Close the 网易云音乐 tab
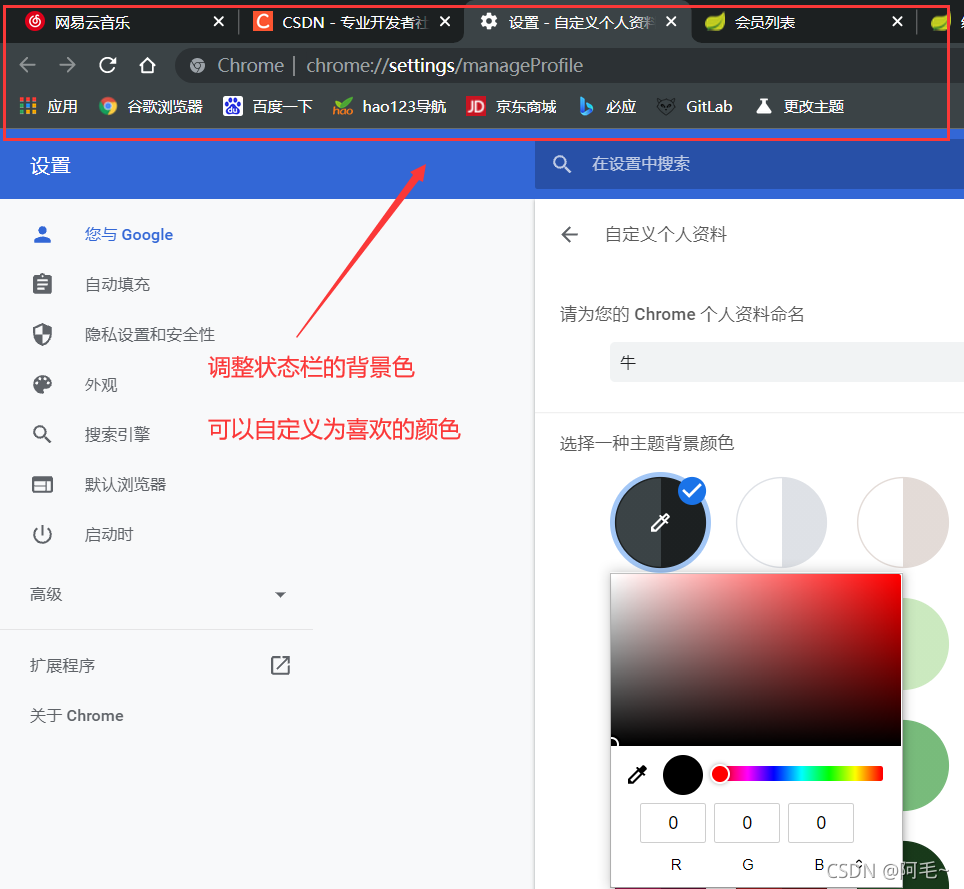Viewport: 964px width, 889px height. [x=218, y=22]
